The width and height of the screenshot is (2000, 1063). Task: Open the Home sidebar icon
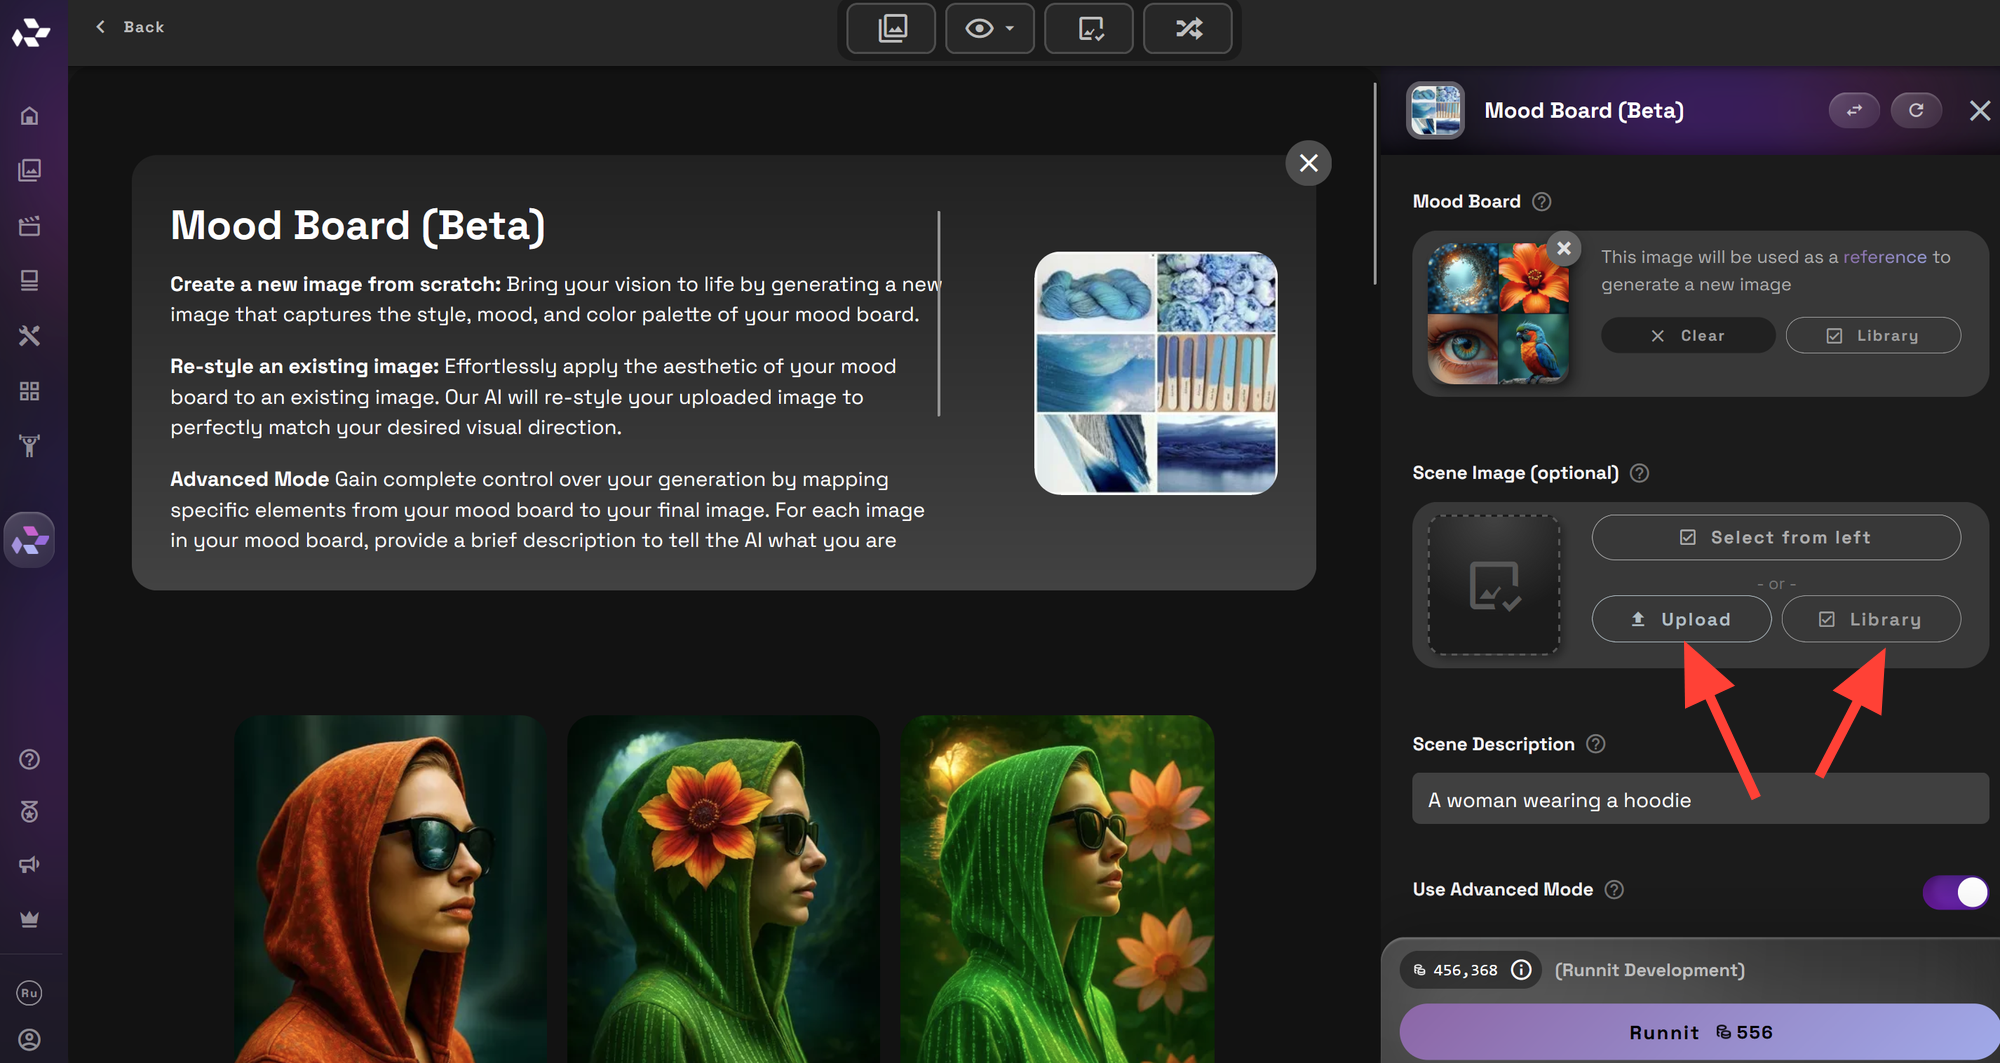tap(30, 114)
